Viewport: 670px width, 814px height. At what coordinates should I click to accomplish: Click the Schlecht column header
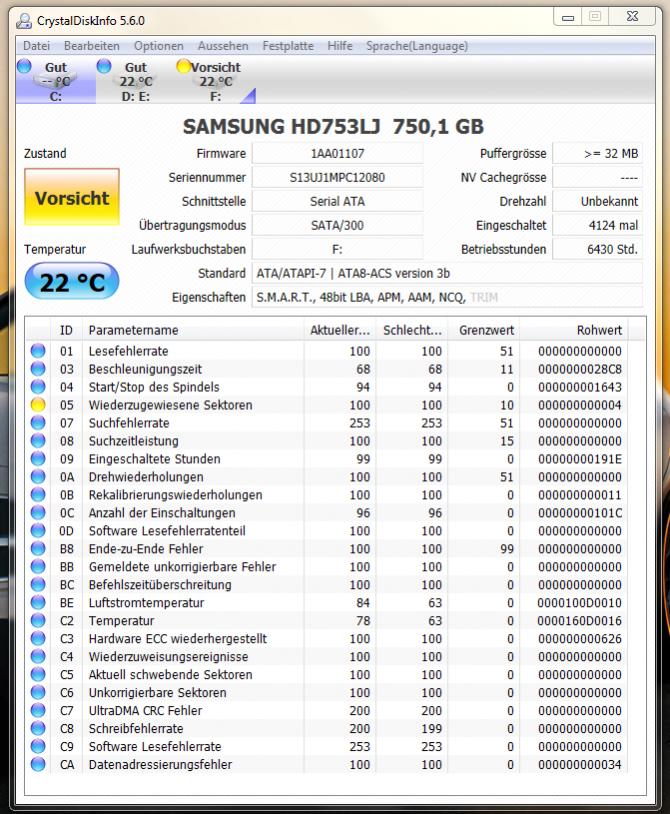point(412,330)
